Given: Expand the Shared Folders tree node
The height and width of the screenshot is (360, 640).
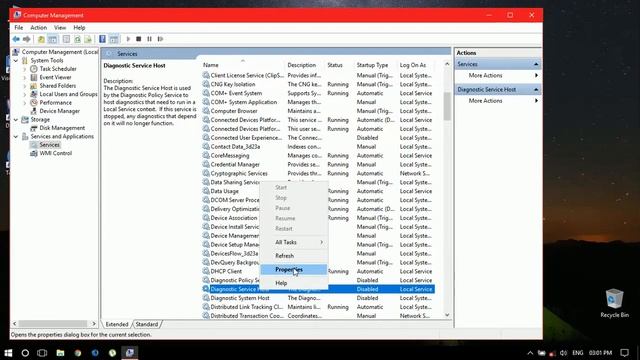Looking at the screenshot, I should click(x=24, y=86).
